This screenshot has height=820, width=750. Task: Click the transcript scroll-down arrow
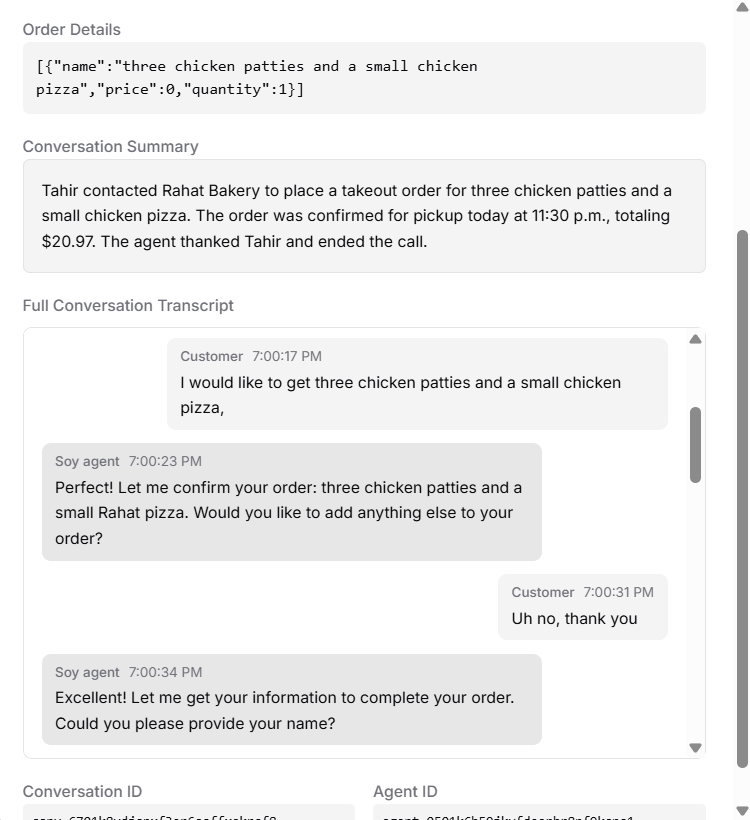[x=695, y=746]
